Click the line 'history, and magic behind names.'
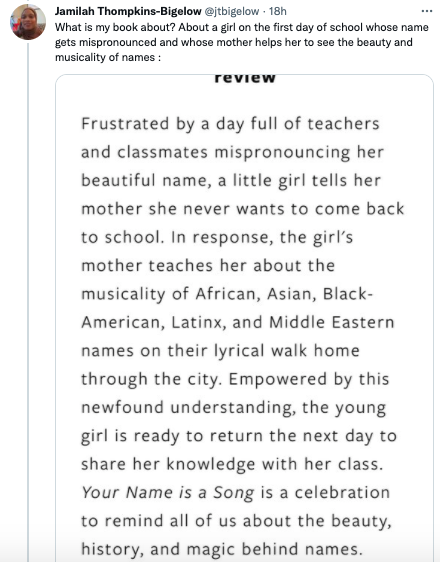The height and width of the screenshot is (562, 440). [x=222, y=549]
